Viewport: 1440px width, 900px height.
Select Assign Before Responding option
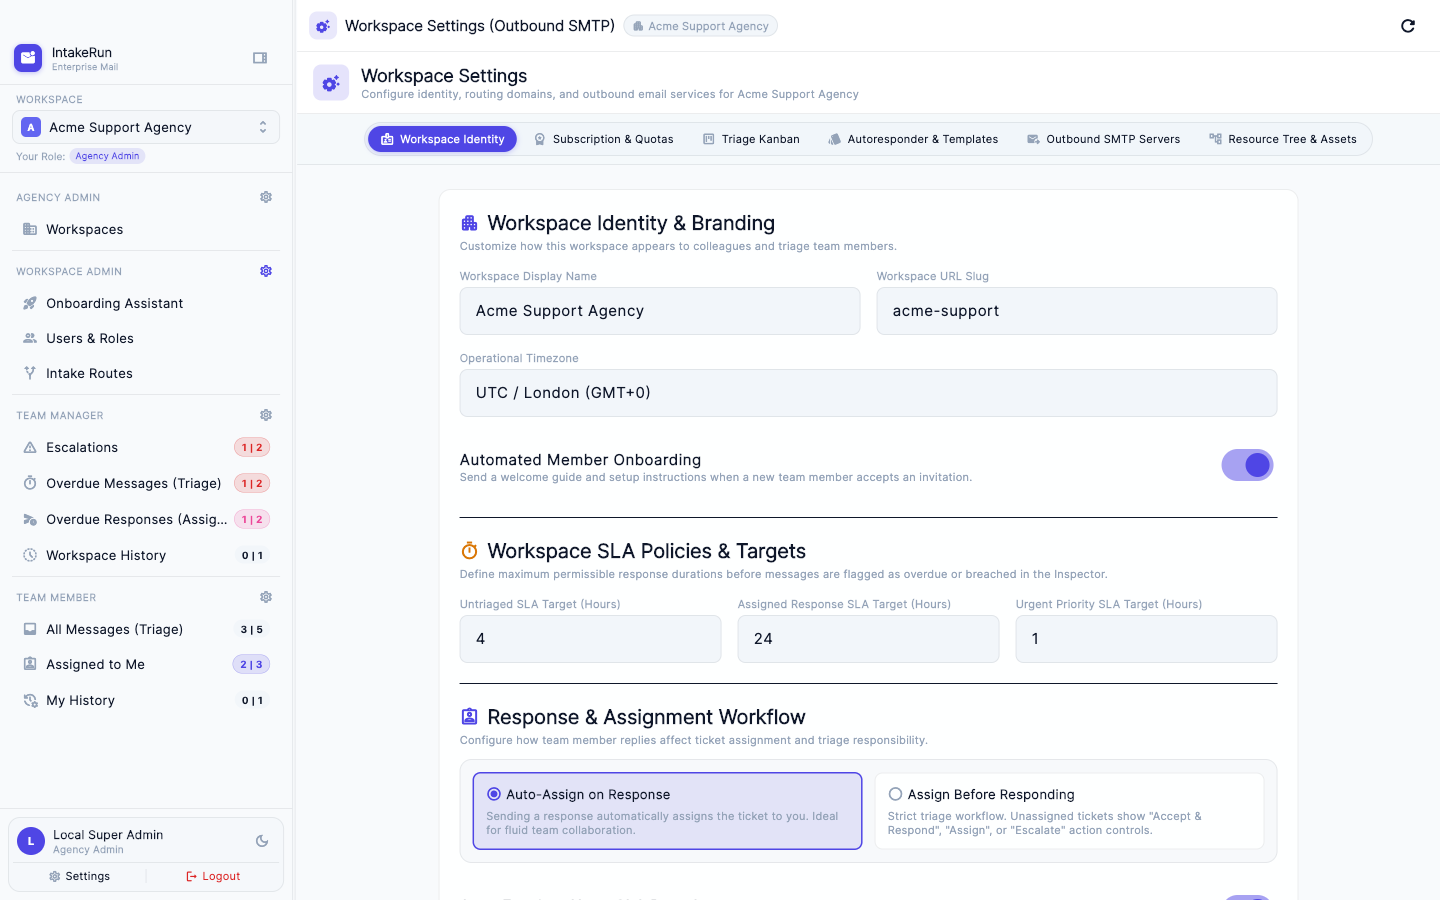click(1069, 811)
